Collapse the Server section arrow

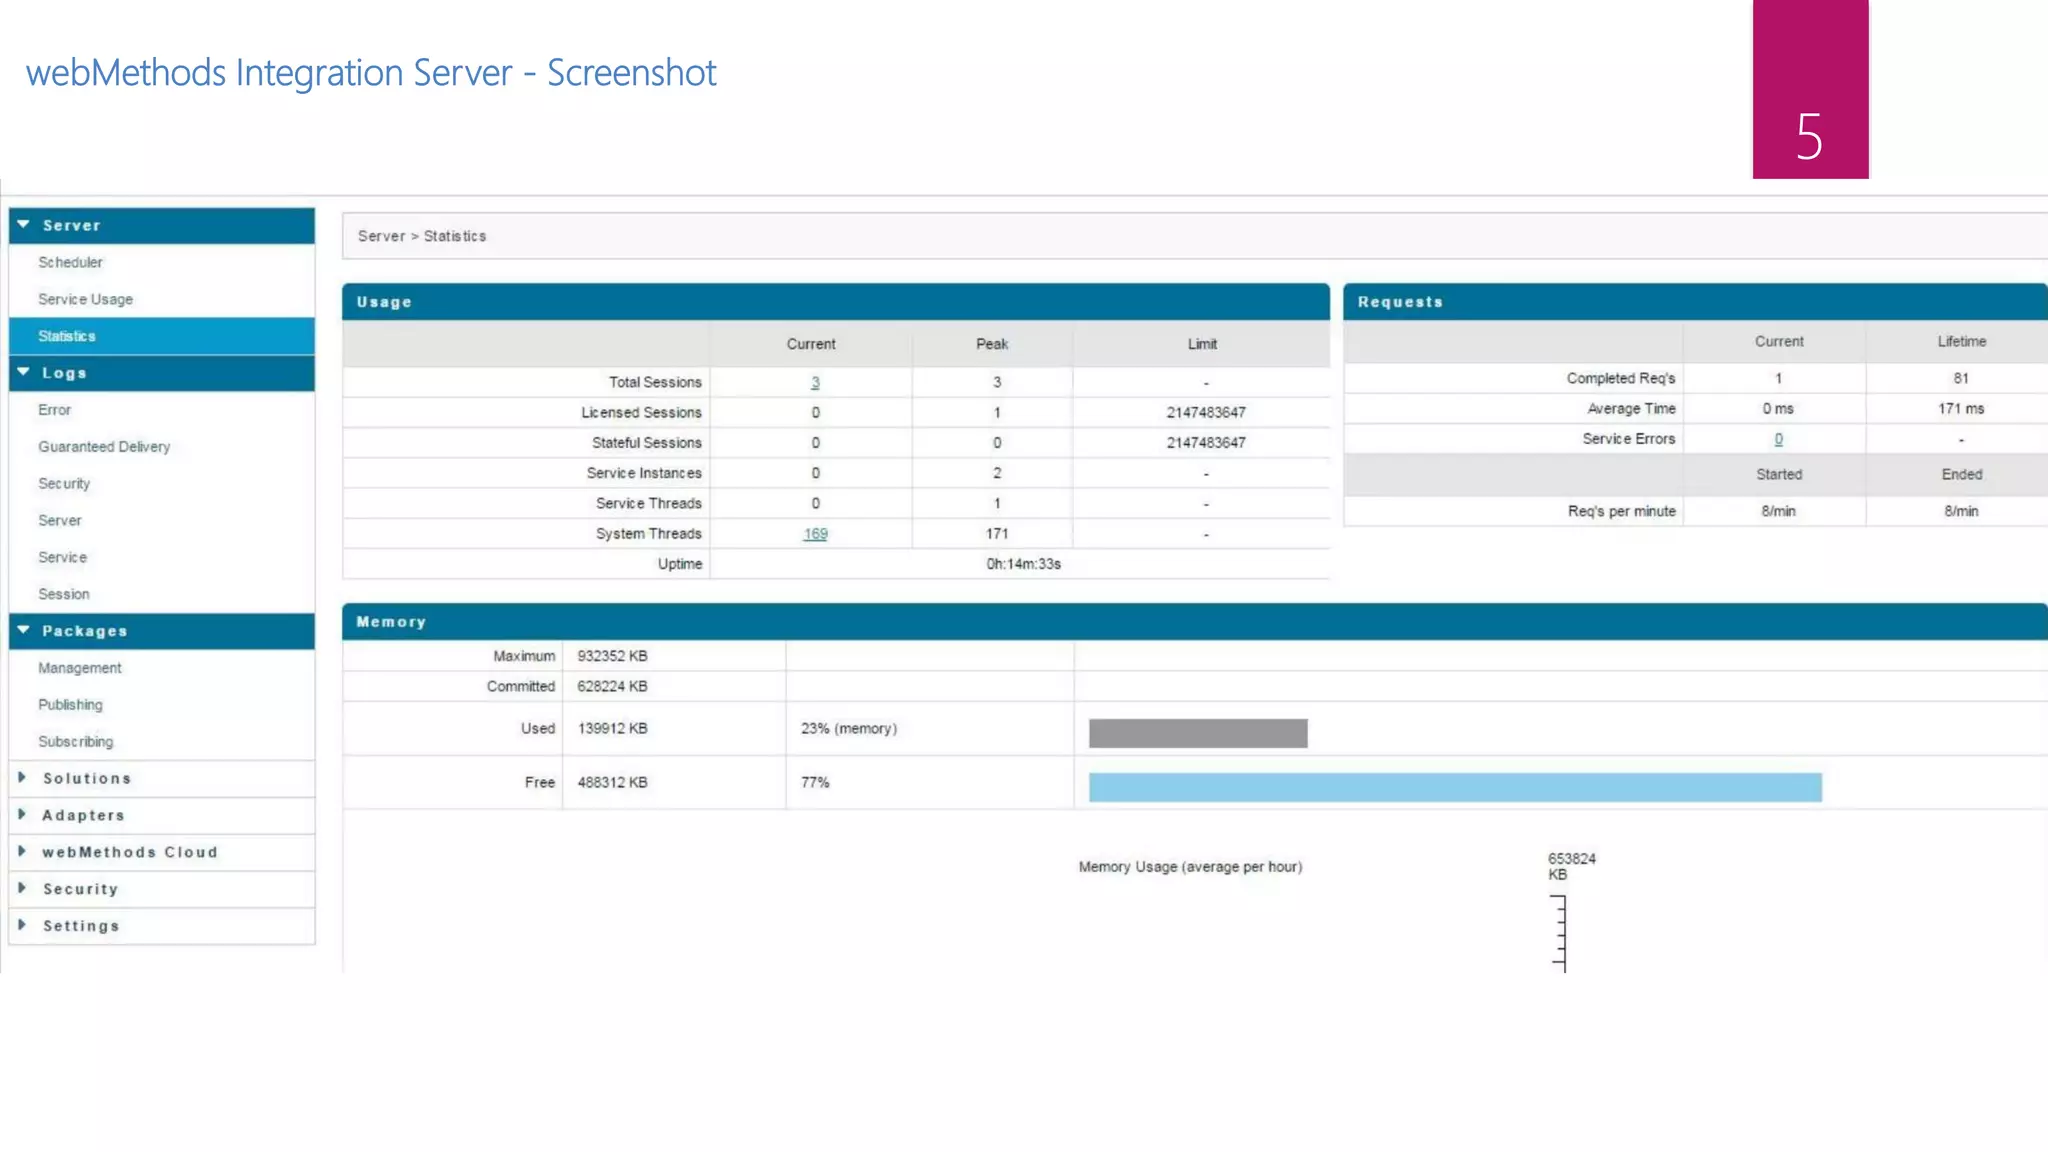[x=23, y=225]
